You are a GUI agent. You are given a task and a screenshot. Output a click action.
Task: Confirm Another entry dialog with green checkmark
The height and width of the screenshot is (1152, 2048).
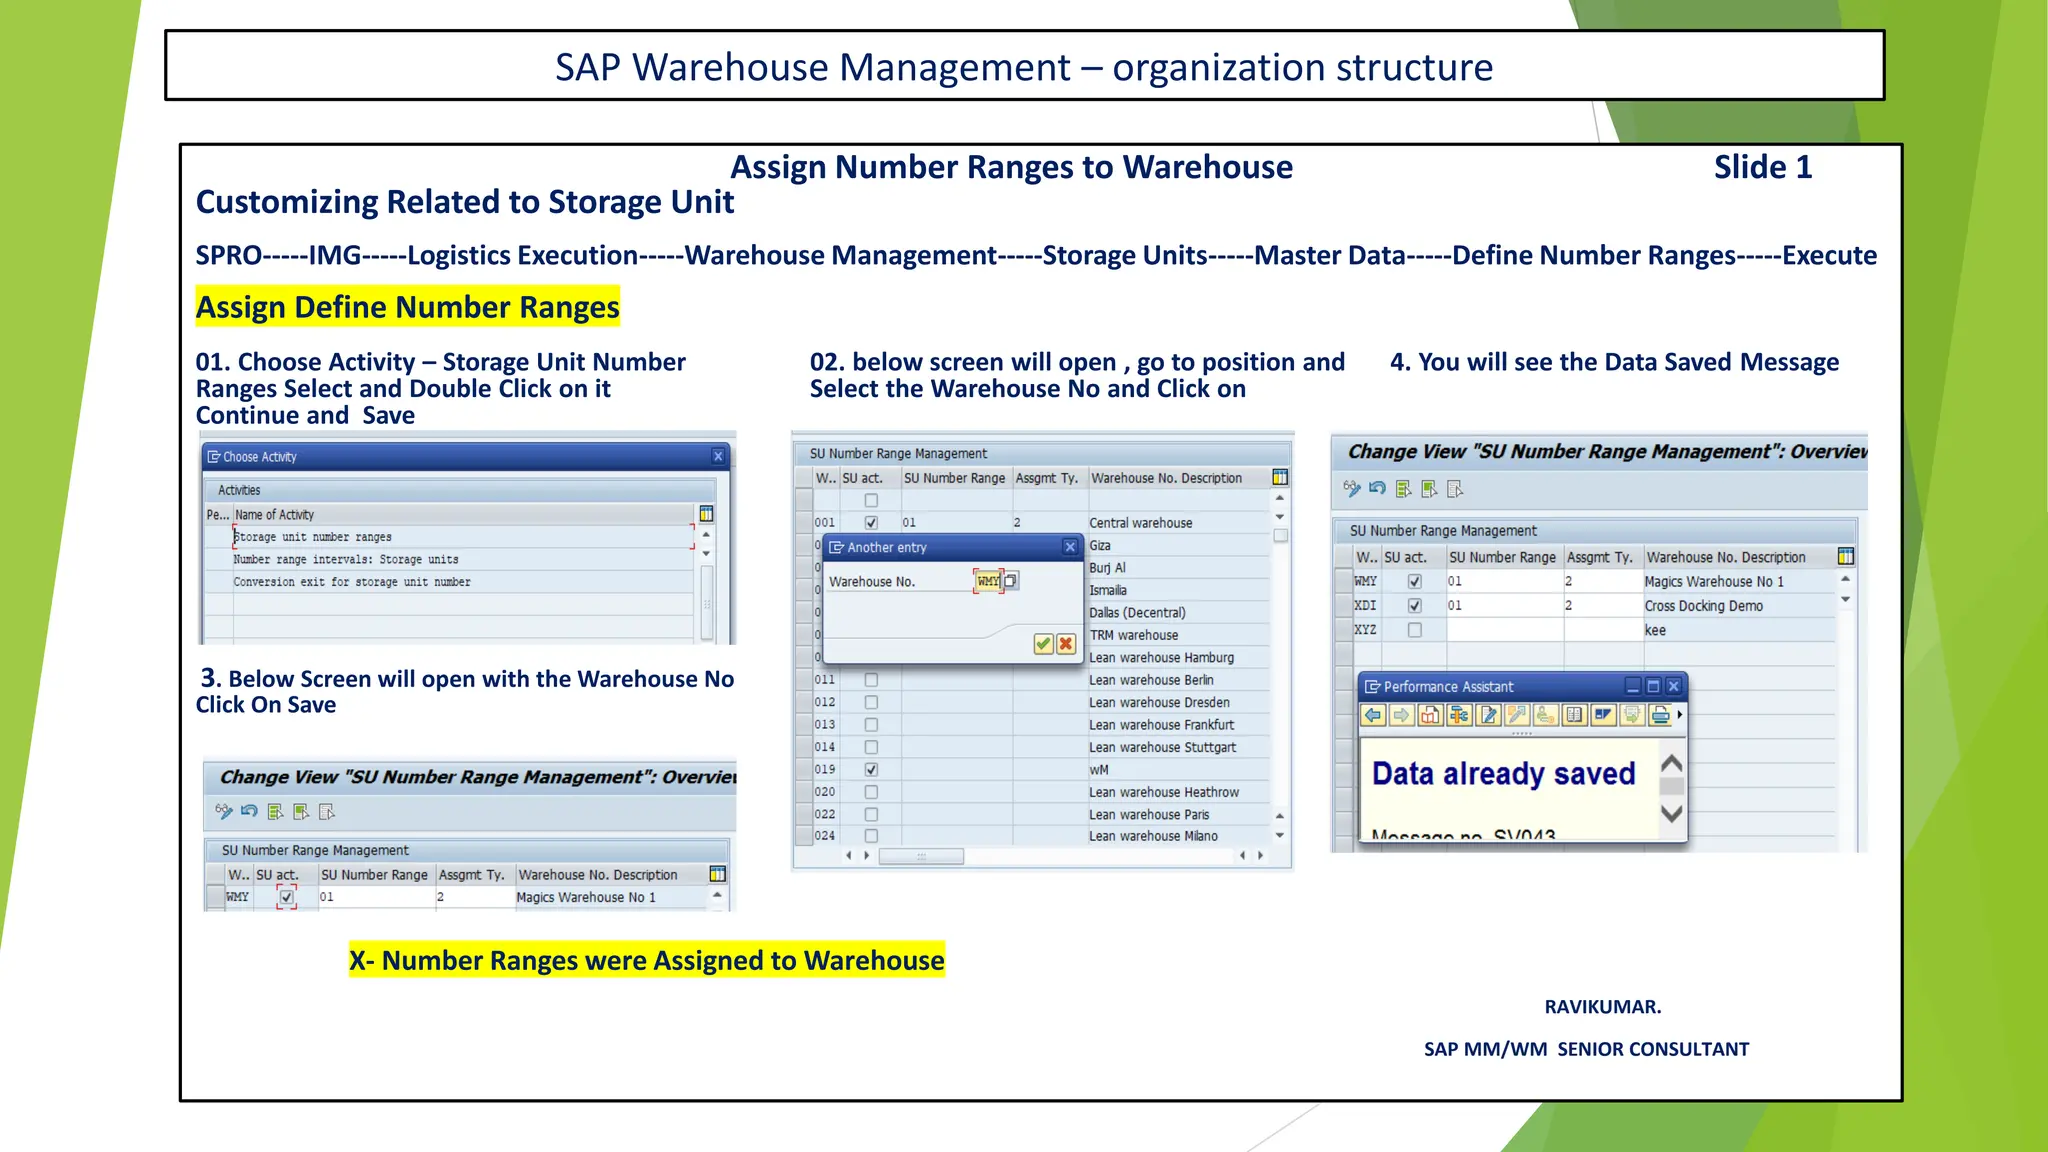1043,644
